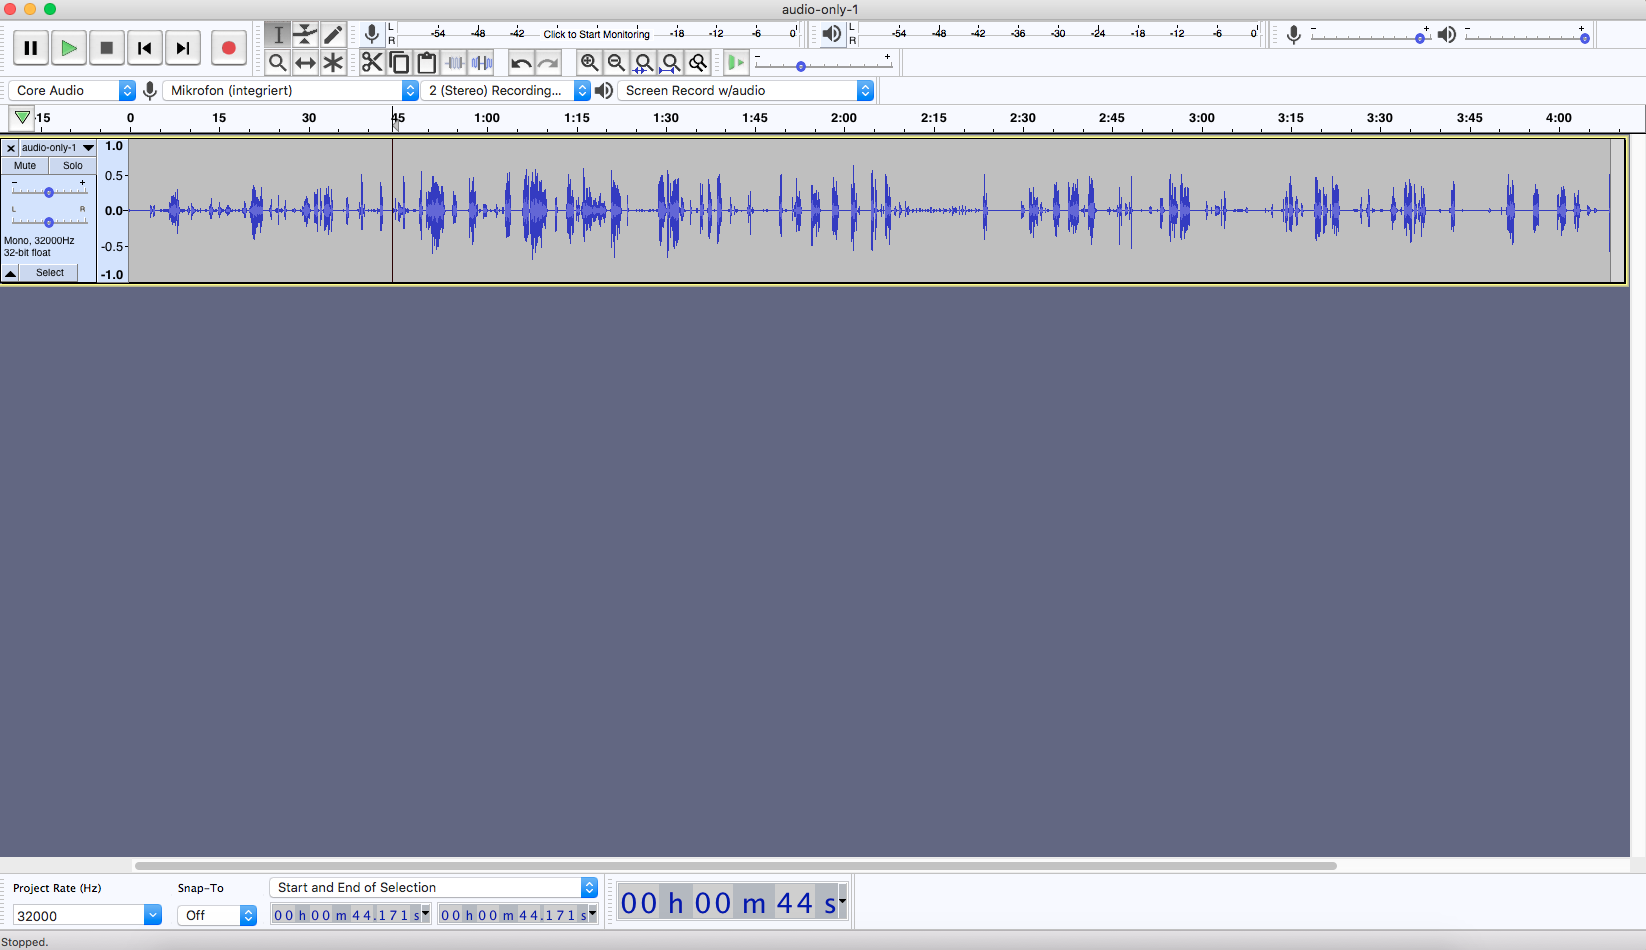Select the Envelope tool
Image resolution: width=1646 pixels, height=950 pixels.
(305, 34)
